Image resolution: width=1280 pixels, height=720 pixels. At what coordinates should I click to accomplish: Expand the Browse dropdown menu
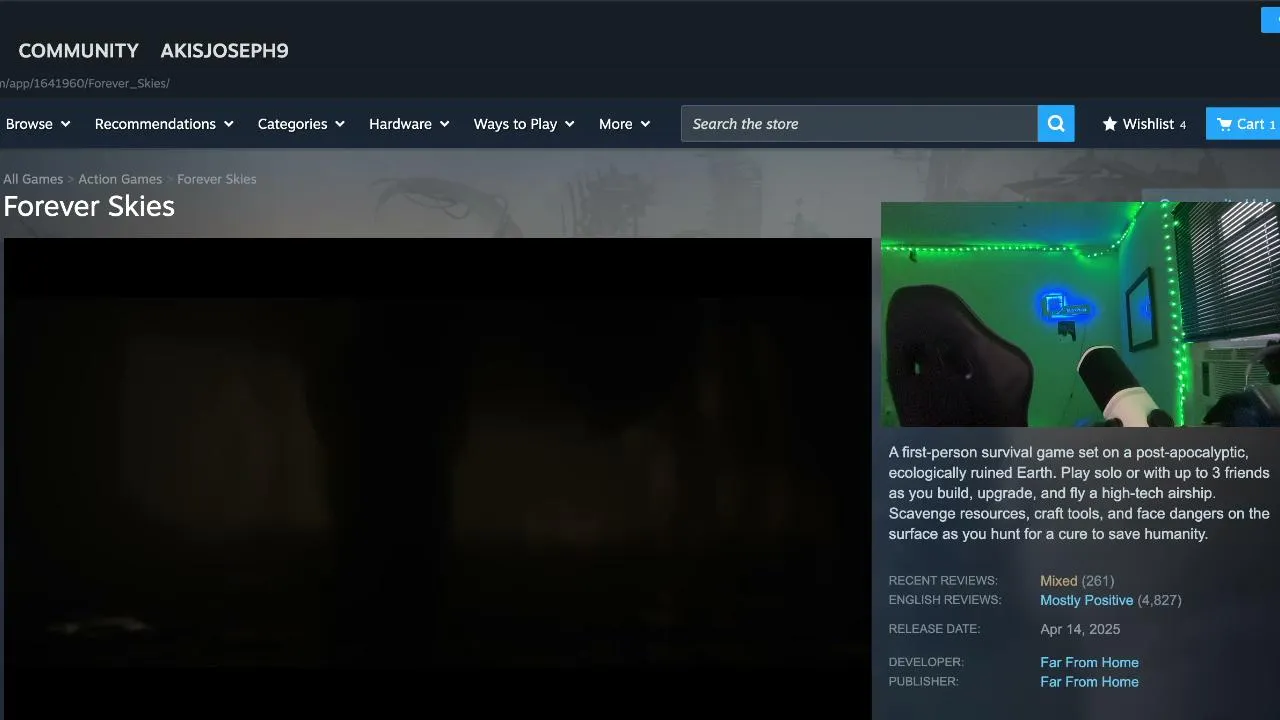[x=38, y=124]
